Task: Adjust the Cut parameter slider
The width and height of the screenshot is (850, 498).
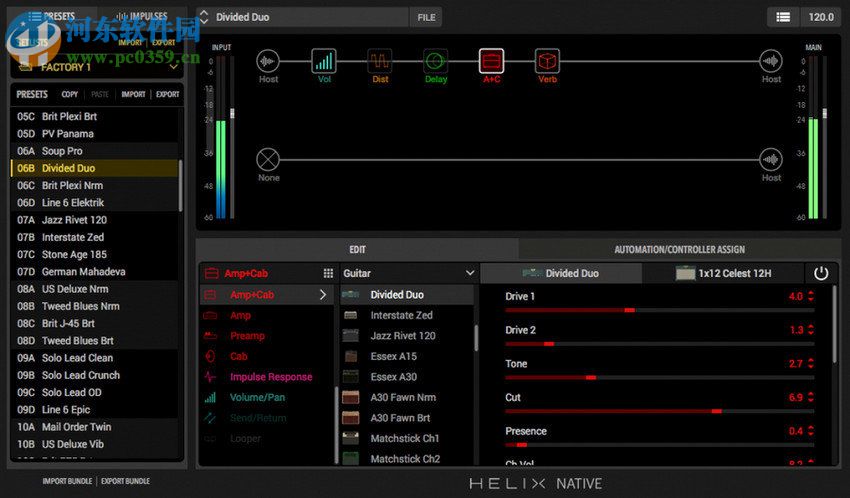Action: (x=716, y=411)
